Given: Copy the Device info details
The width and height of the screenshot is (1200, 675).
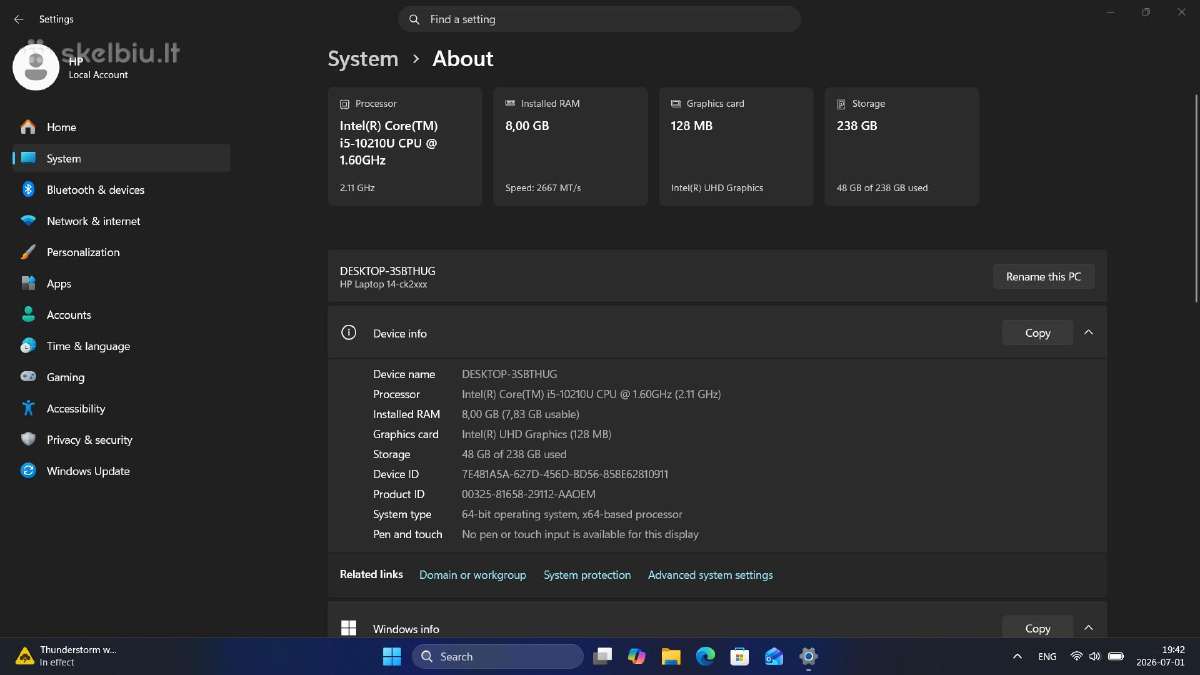Looking at the screenshot, I should click(1037, 333).
